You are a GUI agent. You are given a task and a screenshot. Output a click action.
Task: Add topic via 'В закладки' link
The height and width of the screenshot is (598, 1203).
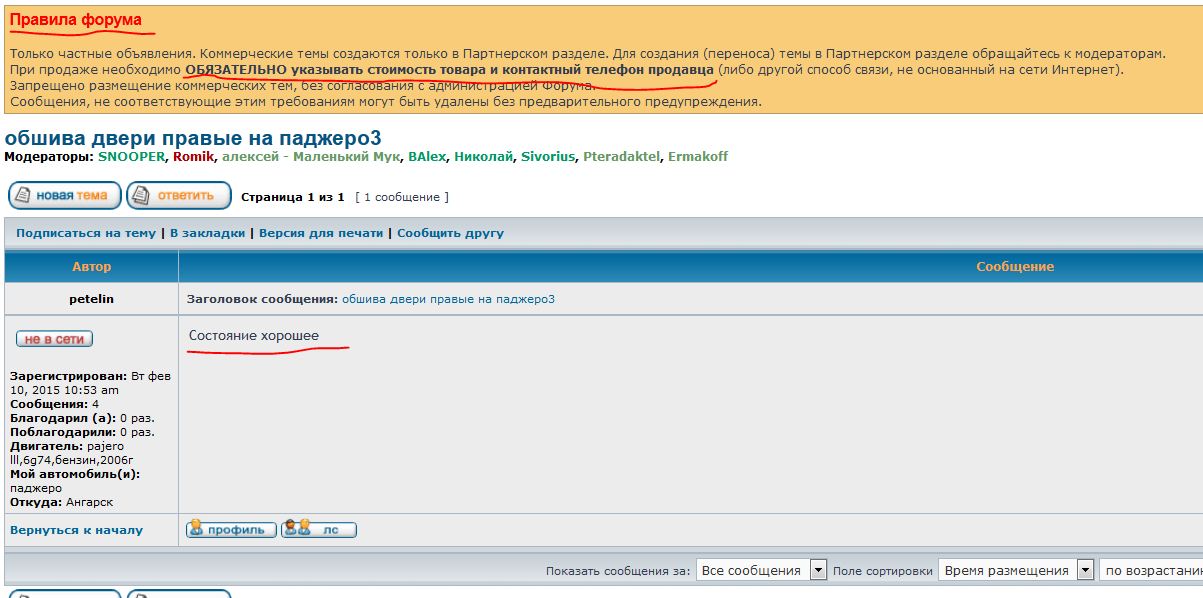click(207, 233)
